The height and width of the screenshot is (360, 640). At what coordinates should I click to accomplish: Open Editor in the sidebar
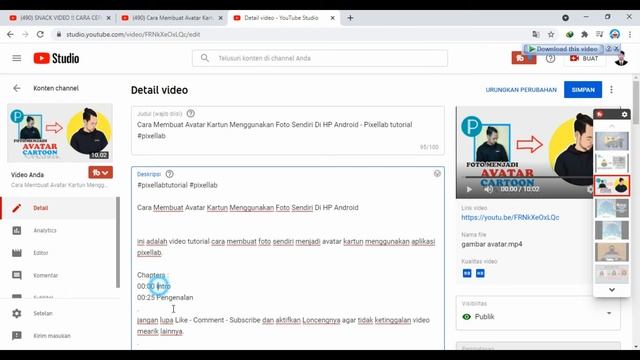tap(58, 253)
